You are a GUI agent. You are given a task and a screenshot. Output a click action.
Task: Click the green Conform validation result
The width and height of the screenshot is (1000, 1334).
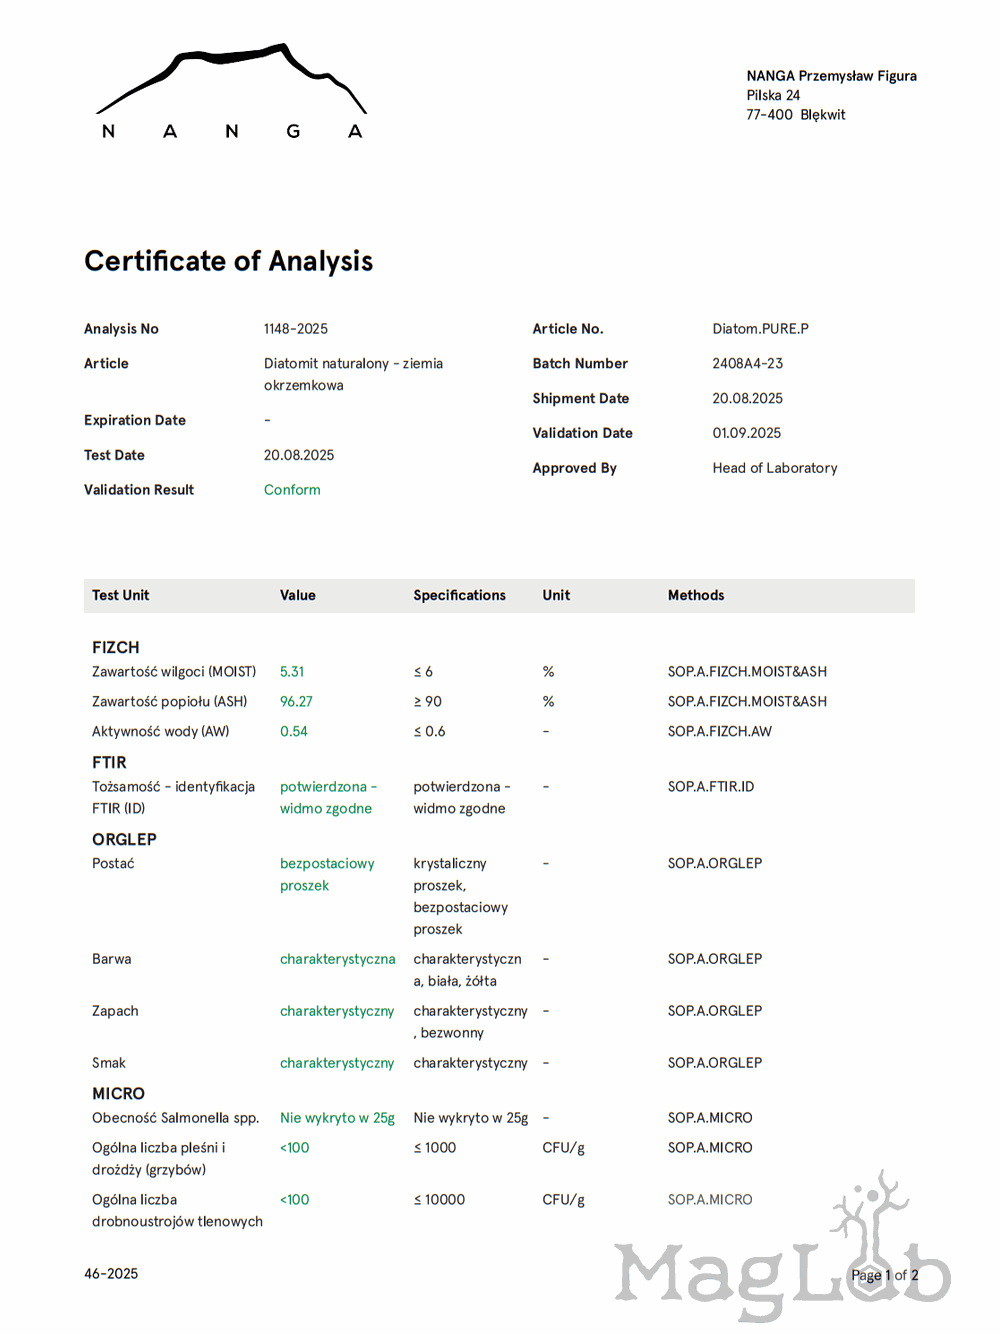(292, 490)
